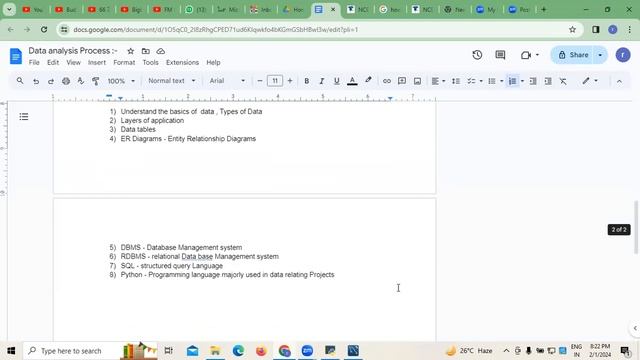
Task: Open the Arial font dropdown
Action: click(227, 81)
